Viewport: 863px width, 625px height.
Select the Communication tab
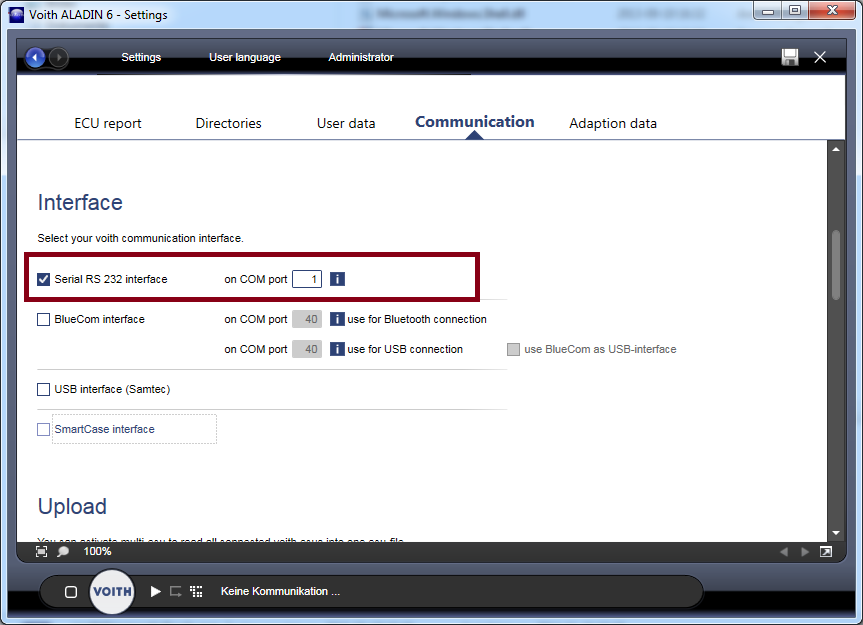pos(474,122)
